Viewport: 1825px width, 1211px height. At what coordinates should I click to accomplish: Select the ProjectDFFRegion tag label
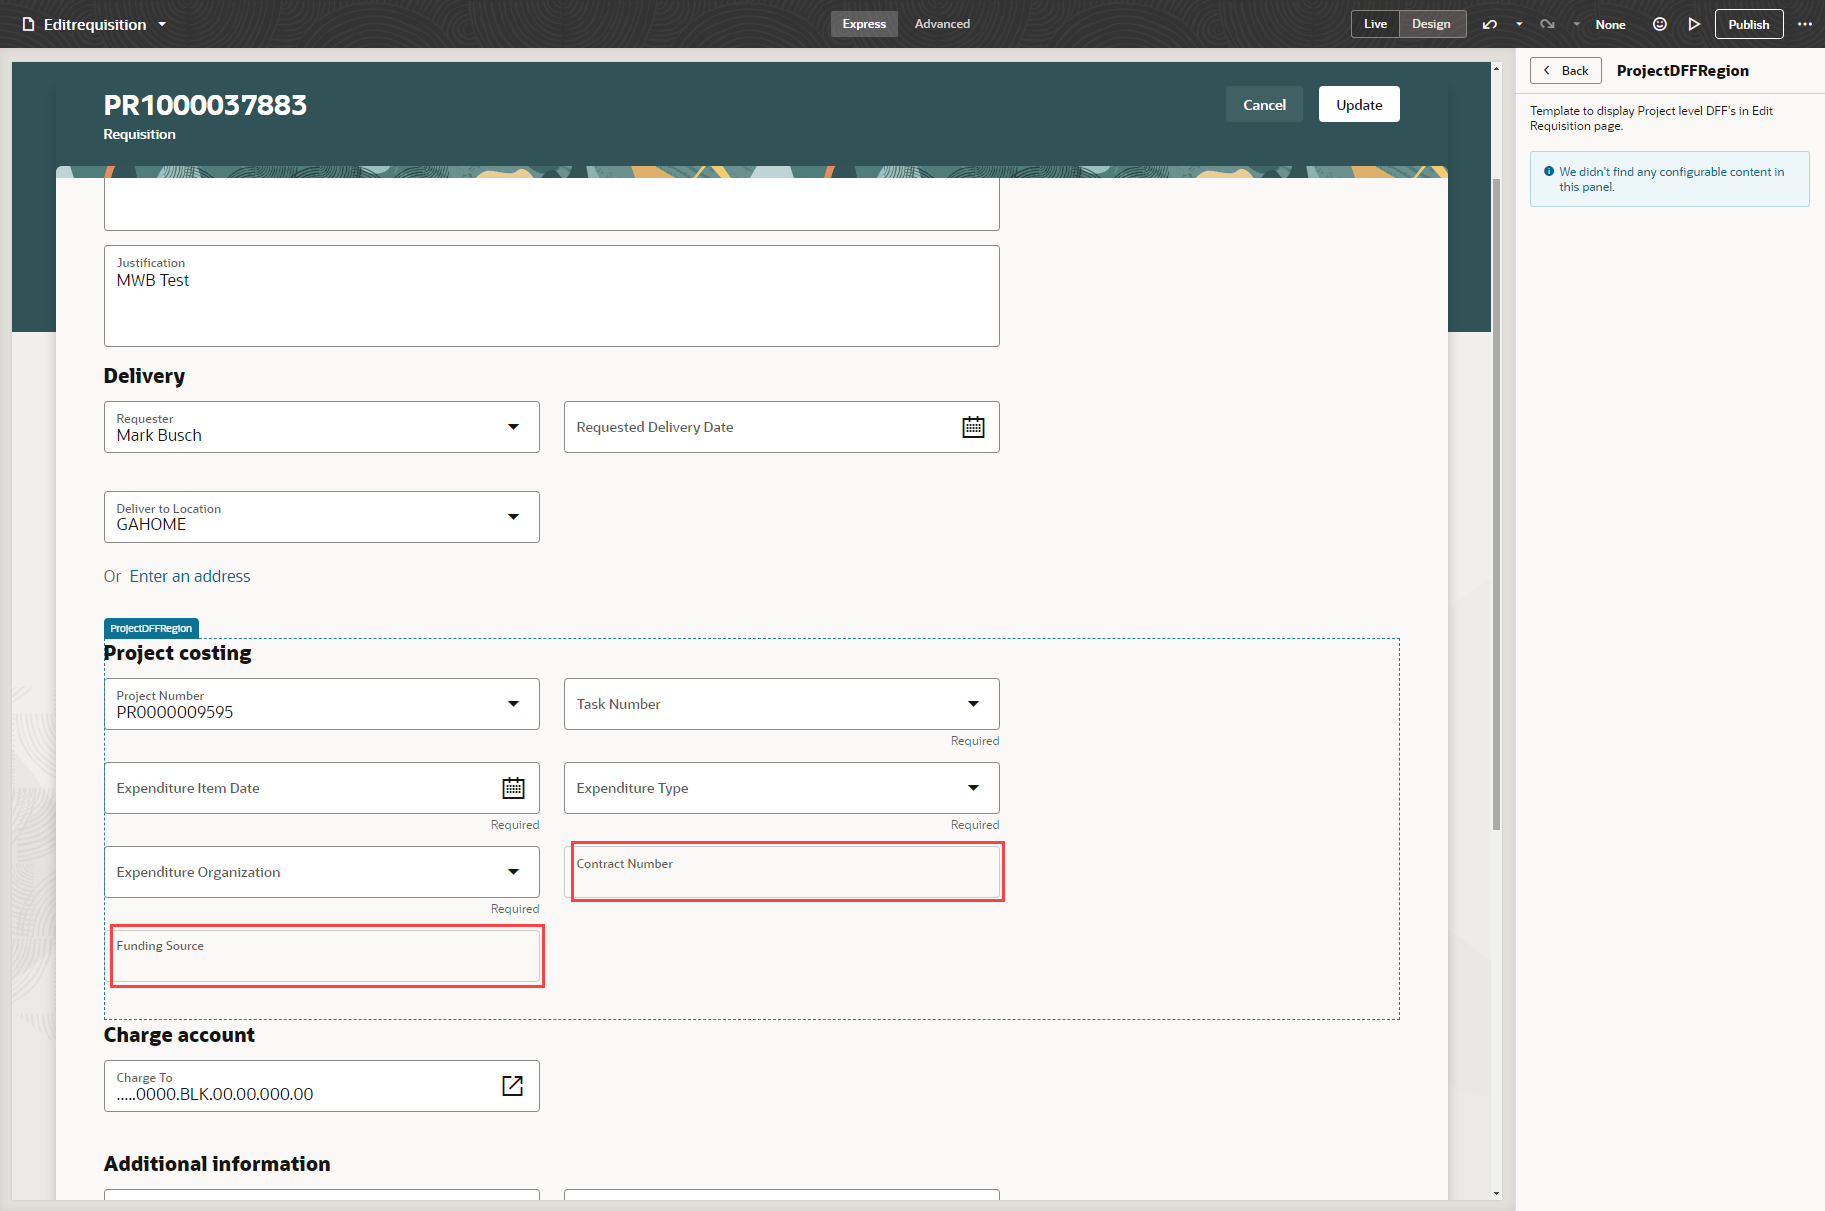(x=149, y=628)
